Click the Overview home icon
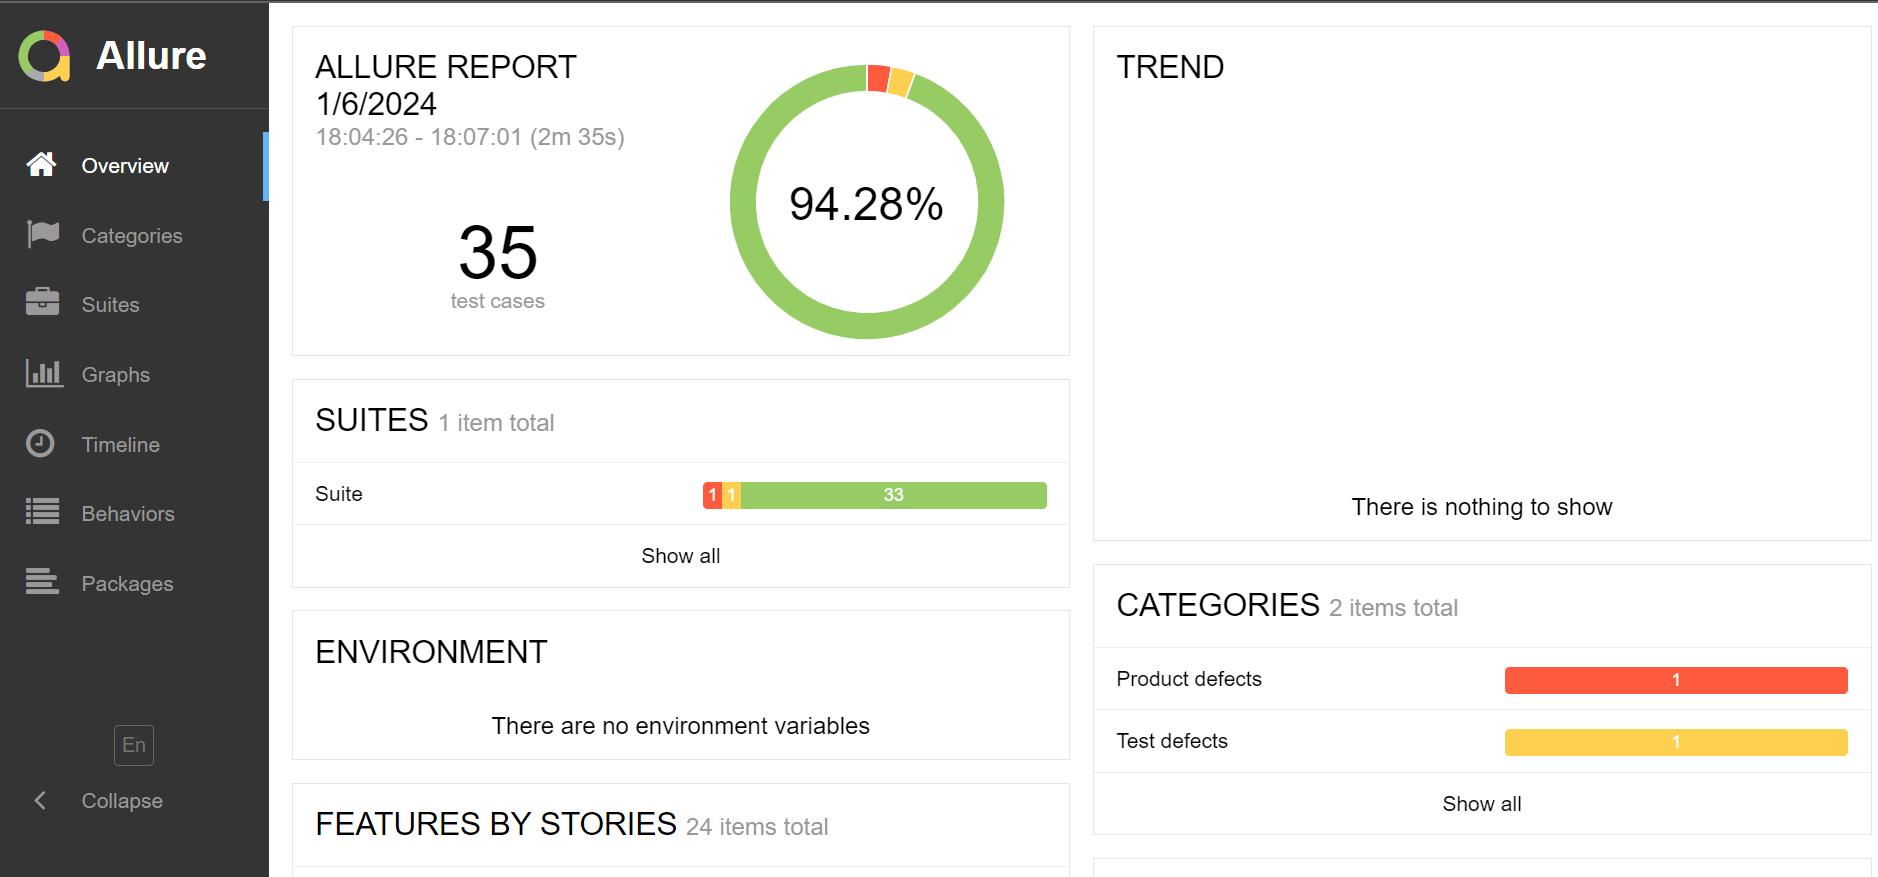1878x877 pixels. click(41, 165)
